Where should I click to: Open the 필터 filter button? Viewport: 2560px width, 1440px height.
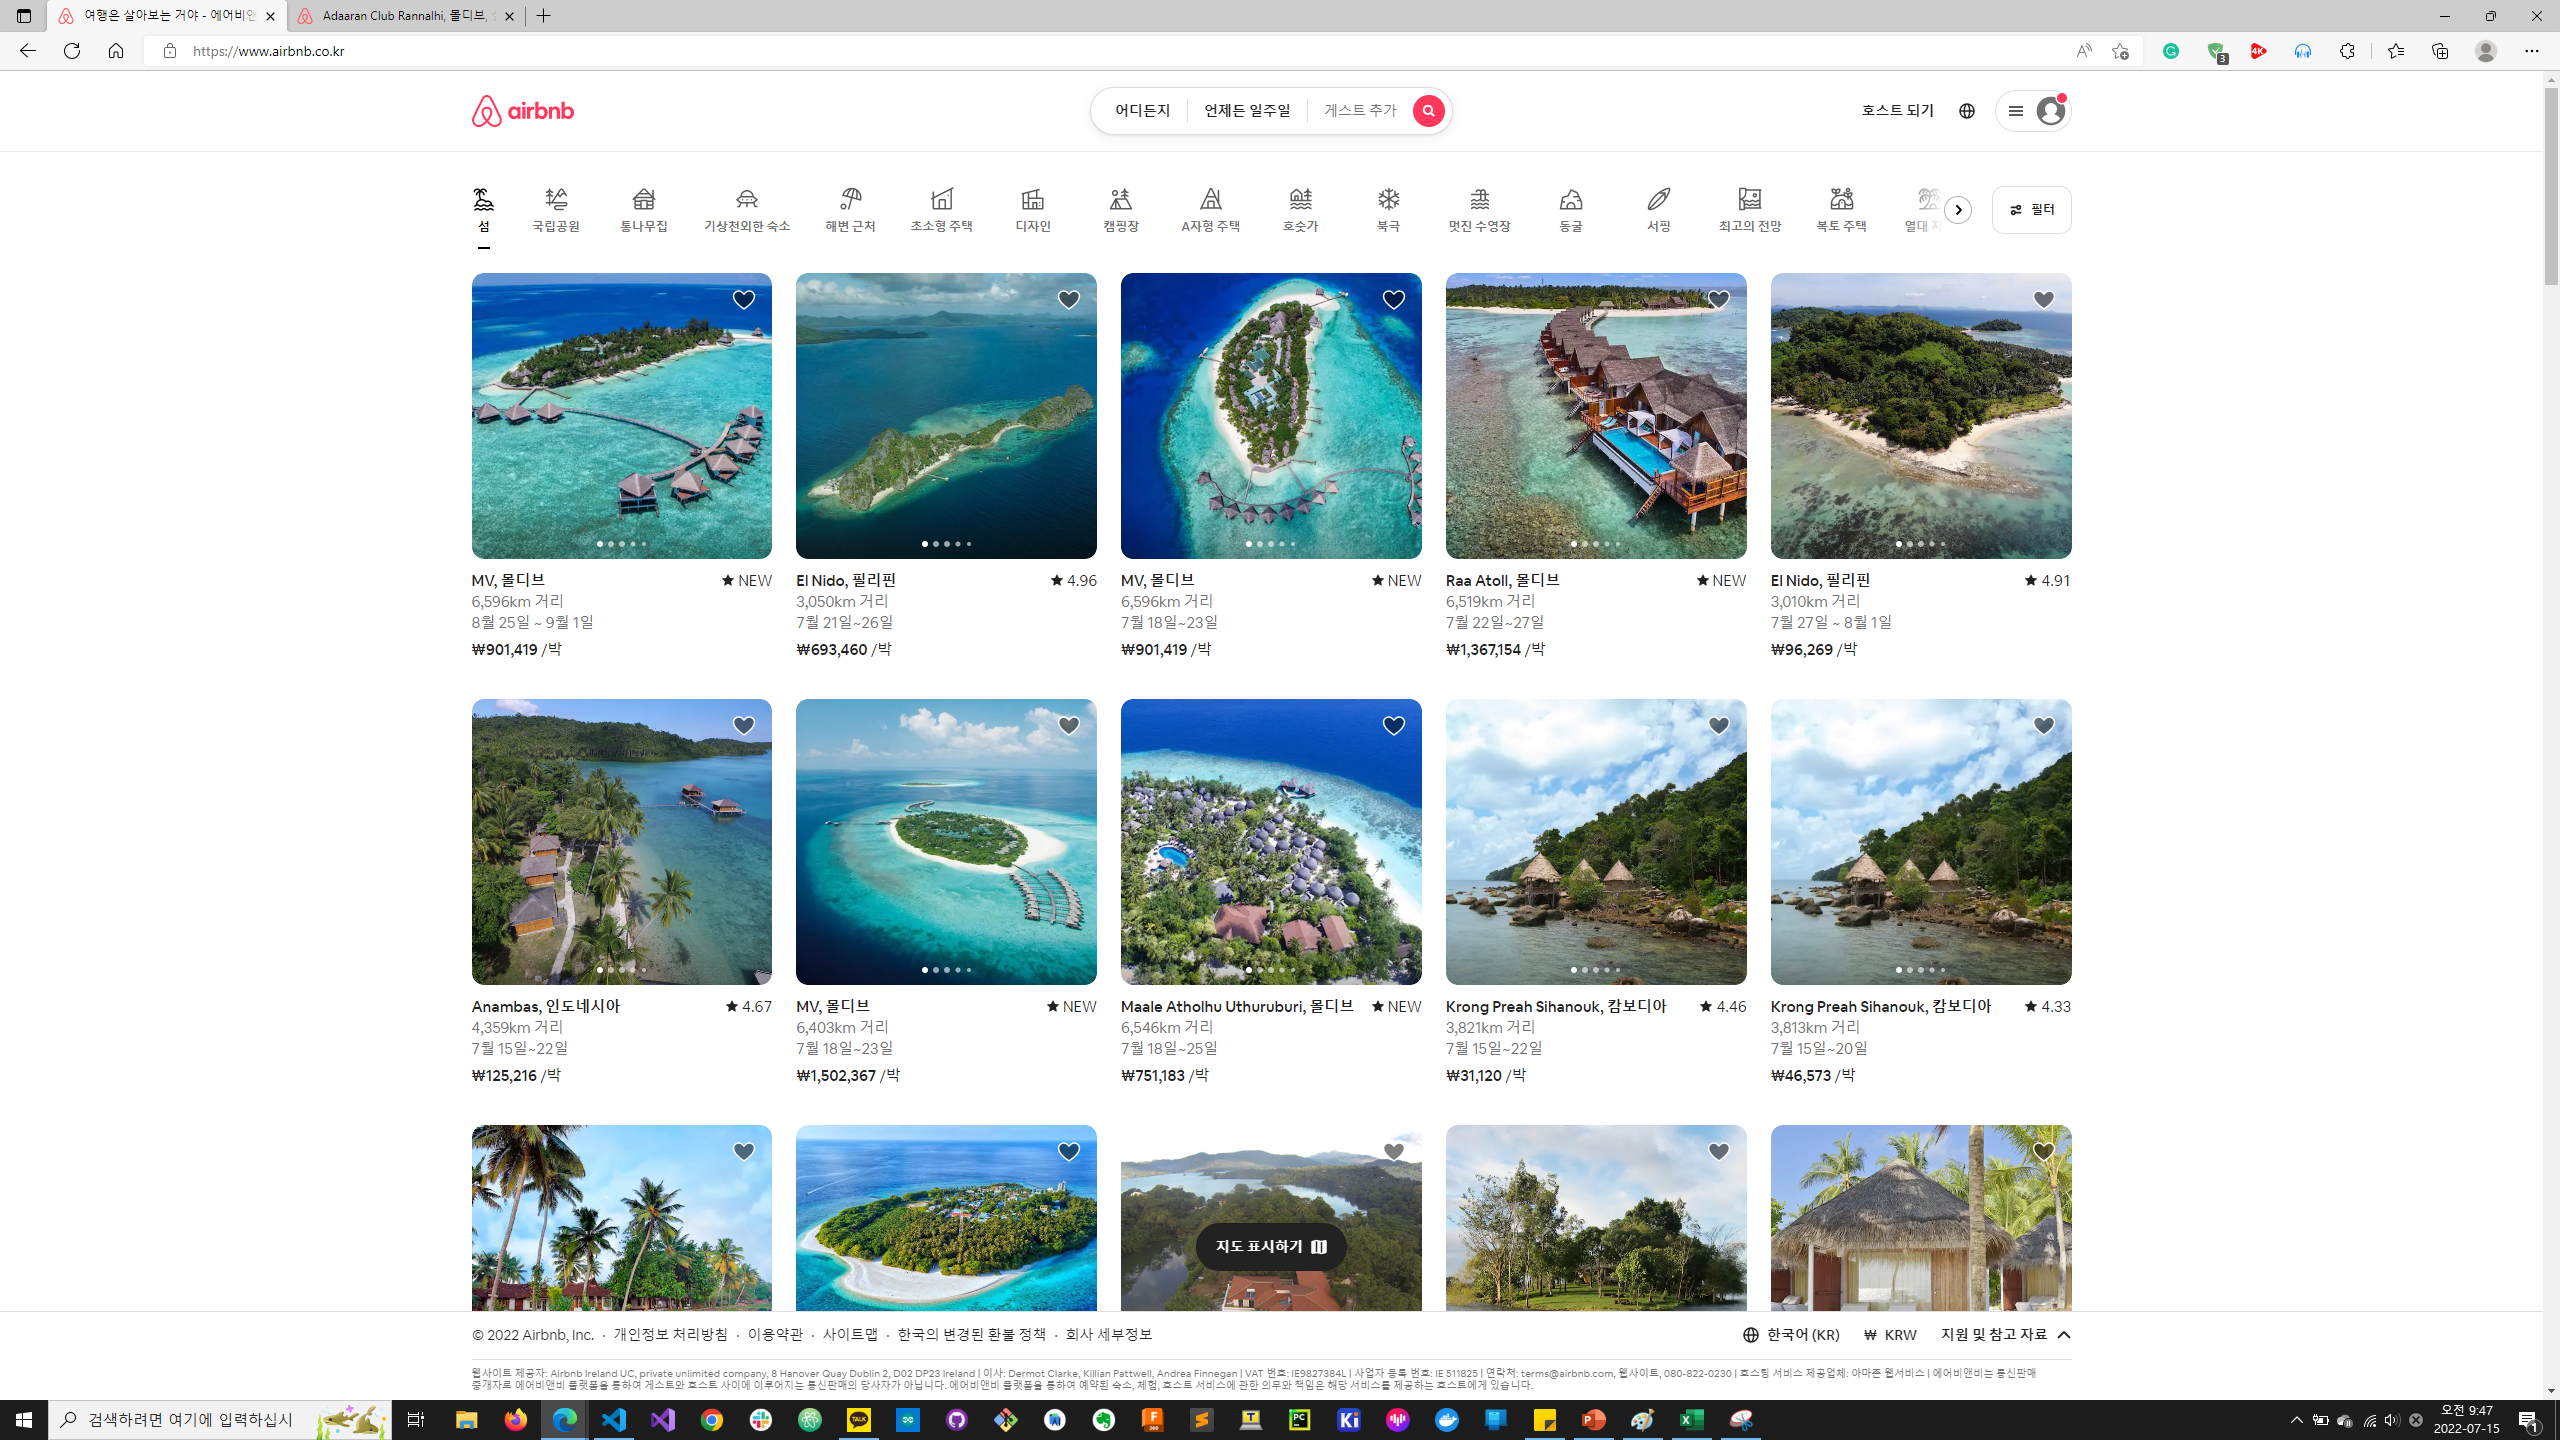(2031, 210)
